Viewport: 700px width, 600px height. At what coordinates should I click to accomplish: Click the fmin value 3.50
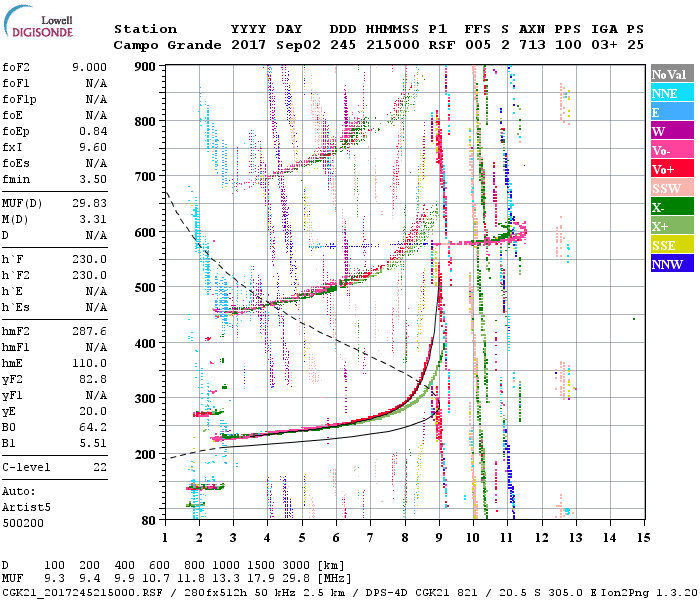(93, 179)
